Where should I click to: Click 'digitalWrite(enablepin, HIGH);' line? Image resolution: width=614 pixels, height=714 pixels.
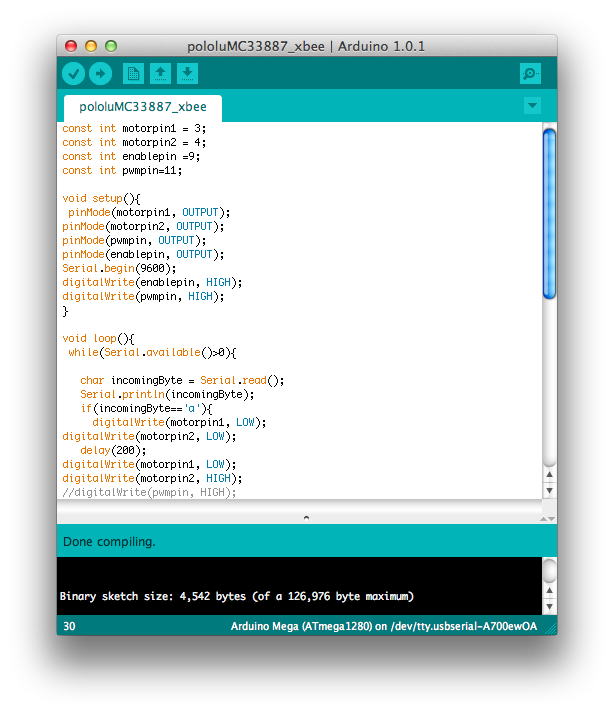[152, 283]
